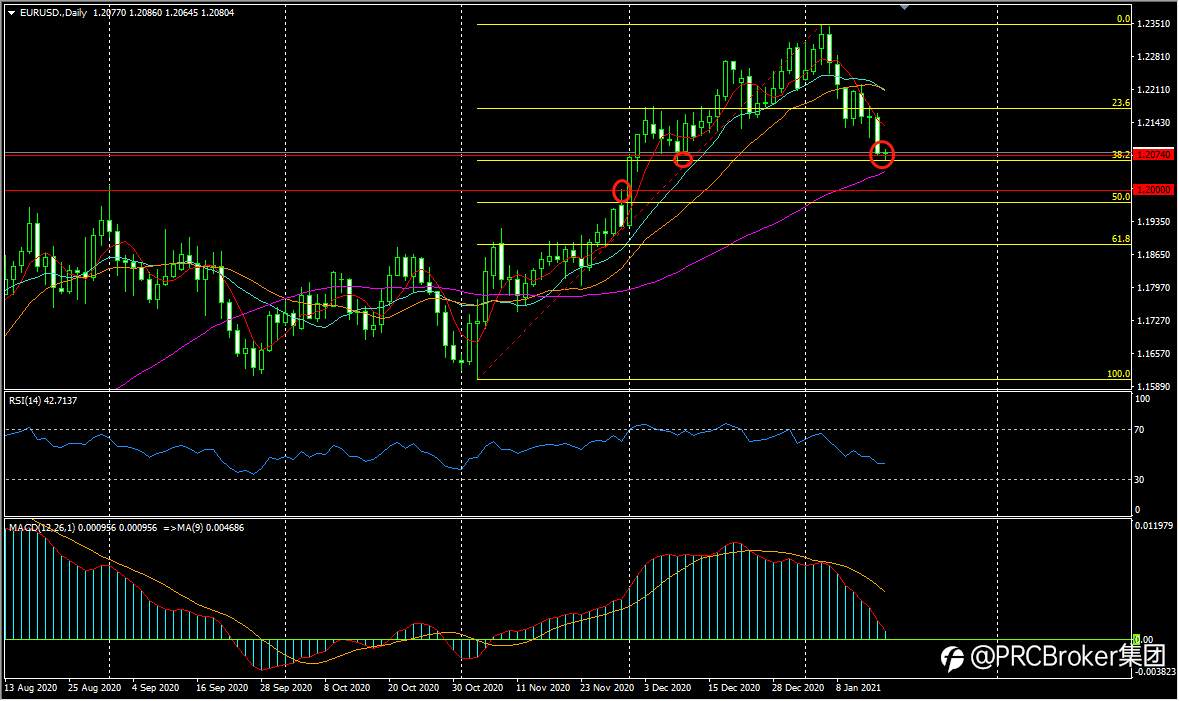Click the RSI scale value 30

click(1139, 480)
